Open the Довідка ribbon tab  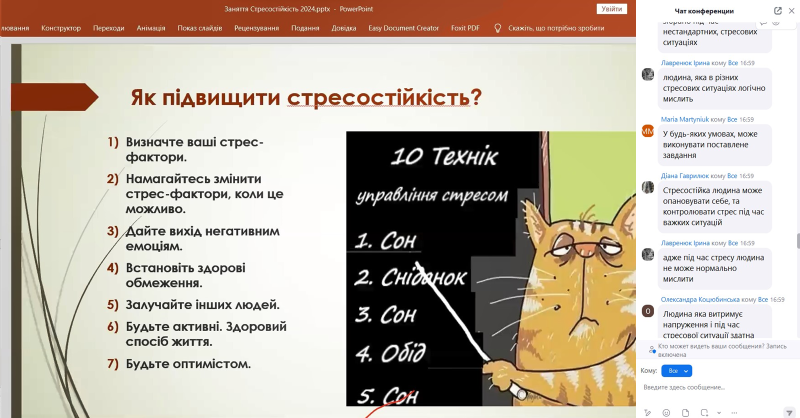pyautogui.click(x=344, y=28)
